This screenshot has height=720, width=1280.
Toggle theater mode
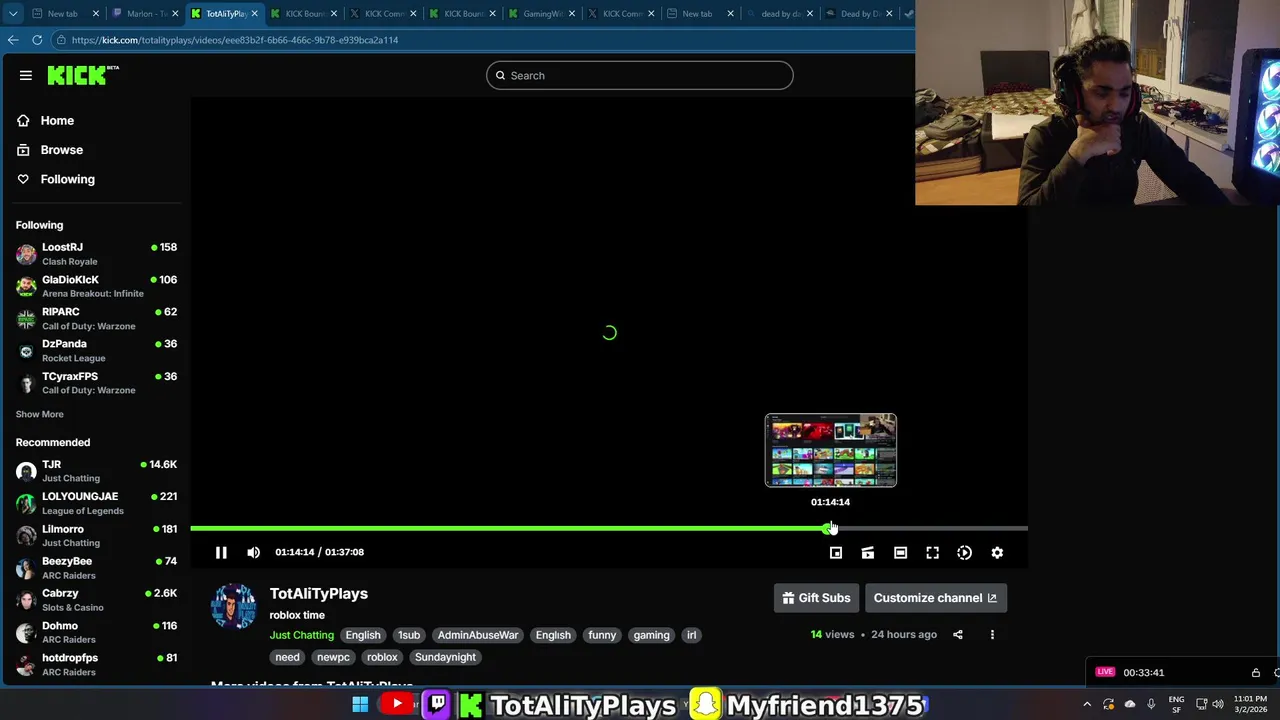(x=900, y=552)
